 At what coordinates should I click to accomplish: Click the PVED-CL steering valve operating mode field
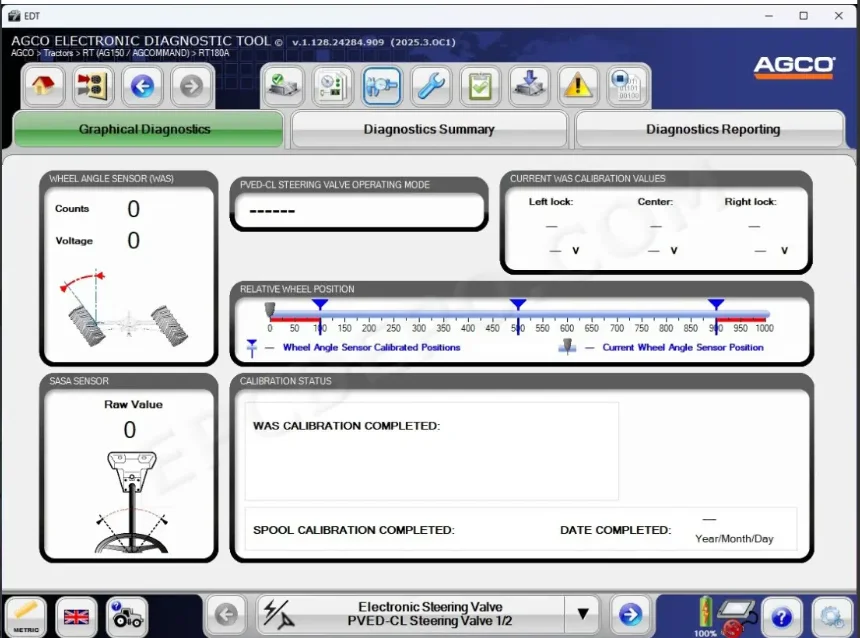359,210
